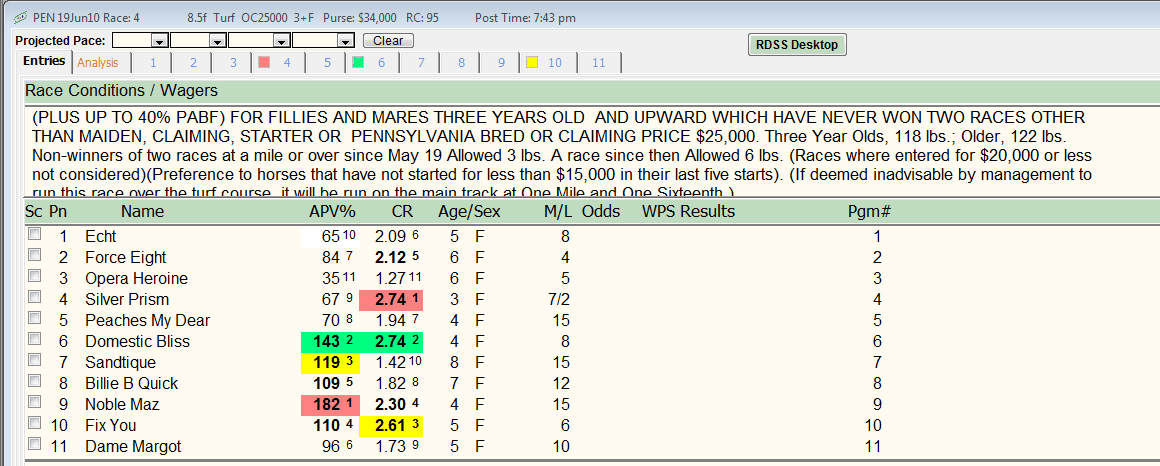Check the Sc box for Billie B Quick
This screenshot has width=1160, height=466.
coord(33,381)
